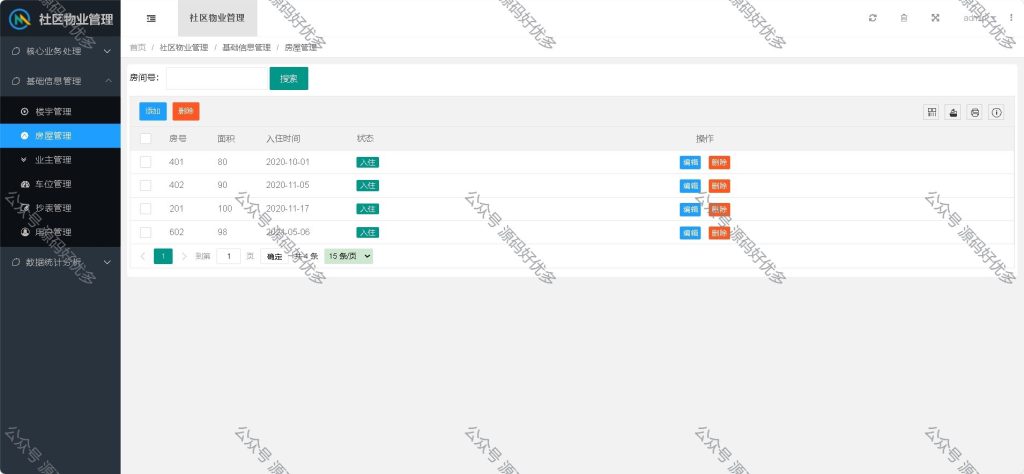Check the row checkbox for room 402
The height and width of the screenshot is (474, 1024).
pos(146,185)
